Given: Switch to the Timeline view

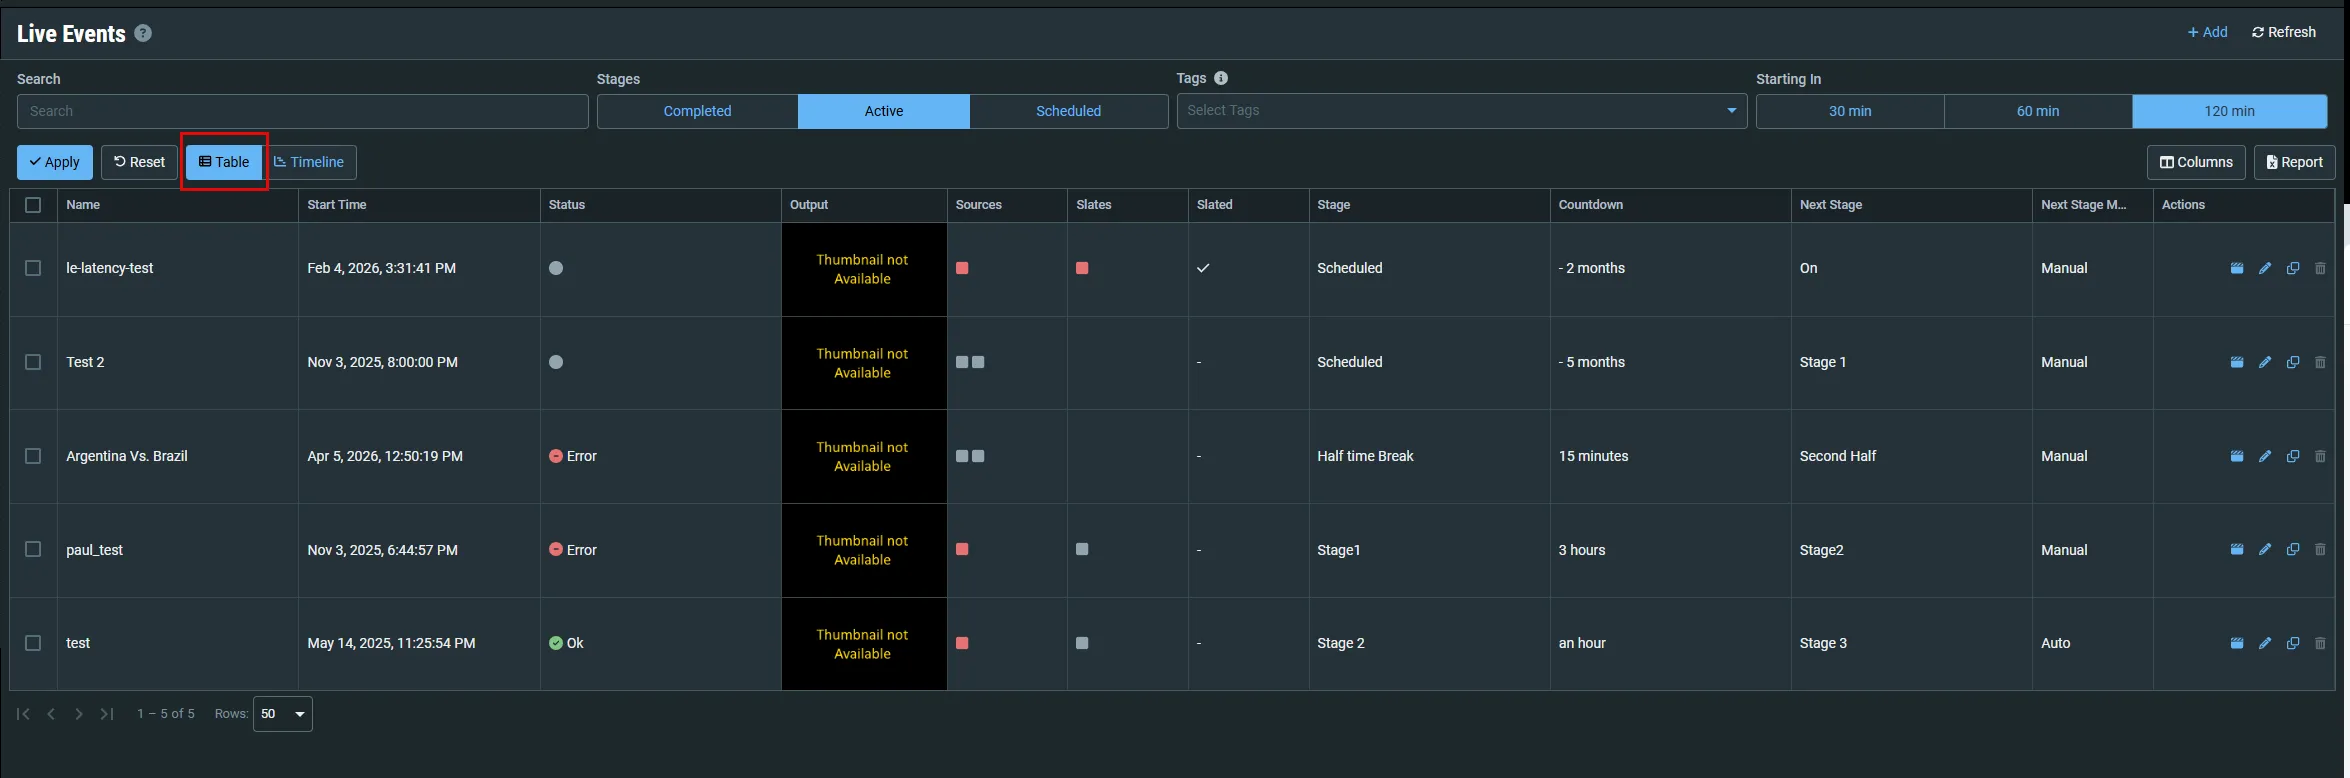Looking at the screenshot, I should [x=309, y=162].
